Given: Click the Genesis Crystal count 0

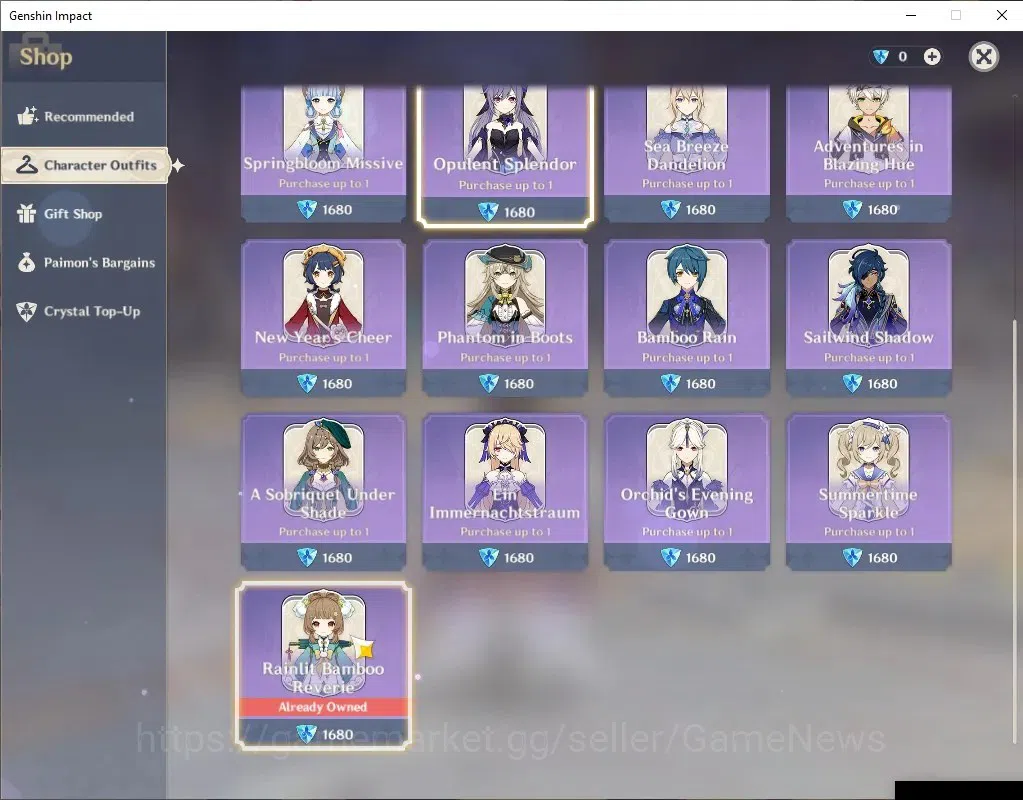Looking at the screenshot, I should click(x=903, y=57).
